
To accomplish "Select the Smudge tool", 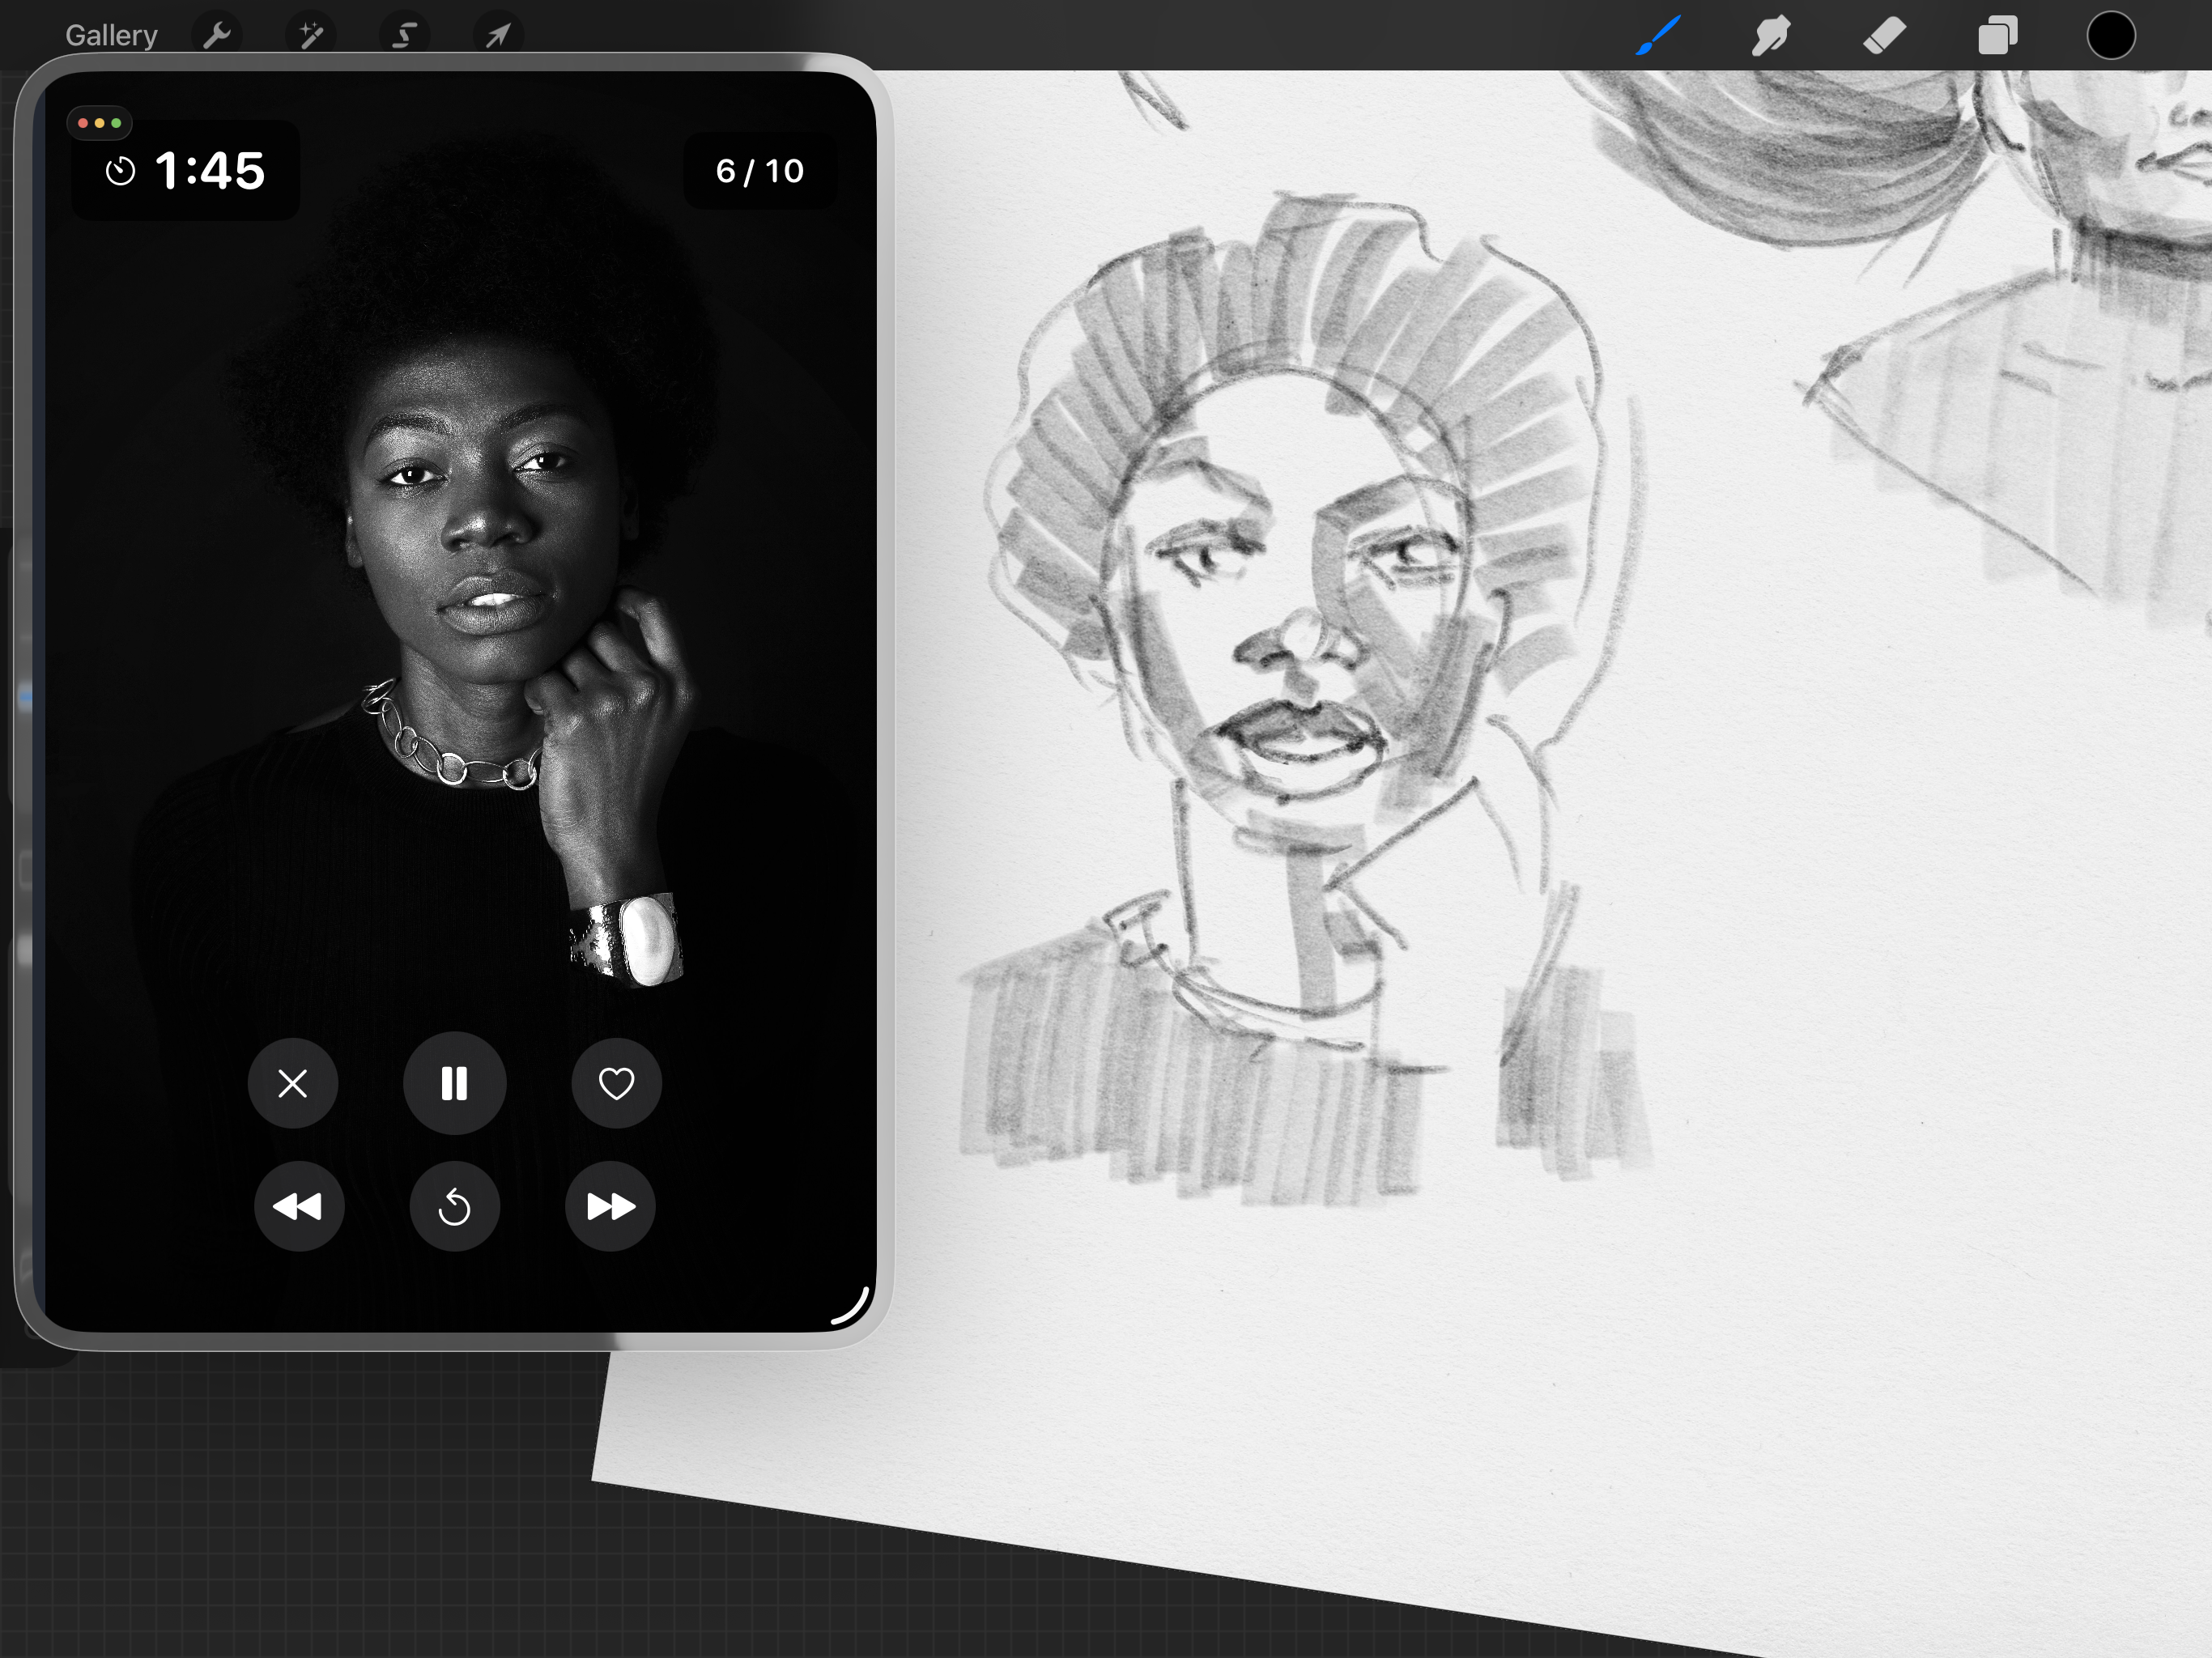I will pos(1770,34).
